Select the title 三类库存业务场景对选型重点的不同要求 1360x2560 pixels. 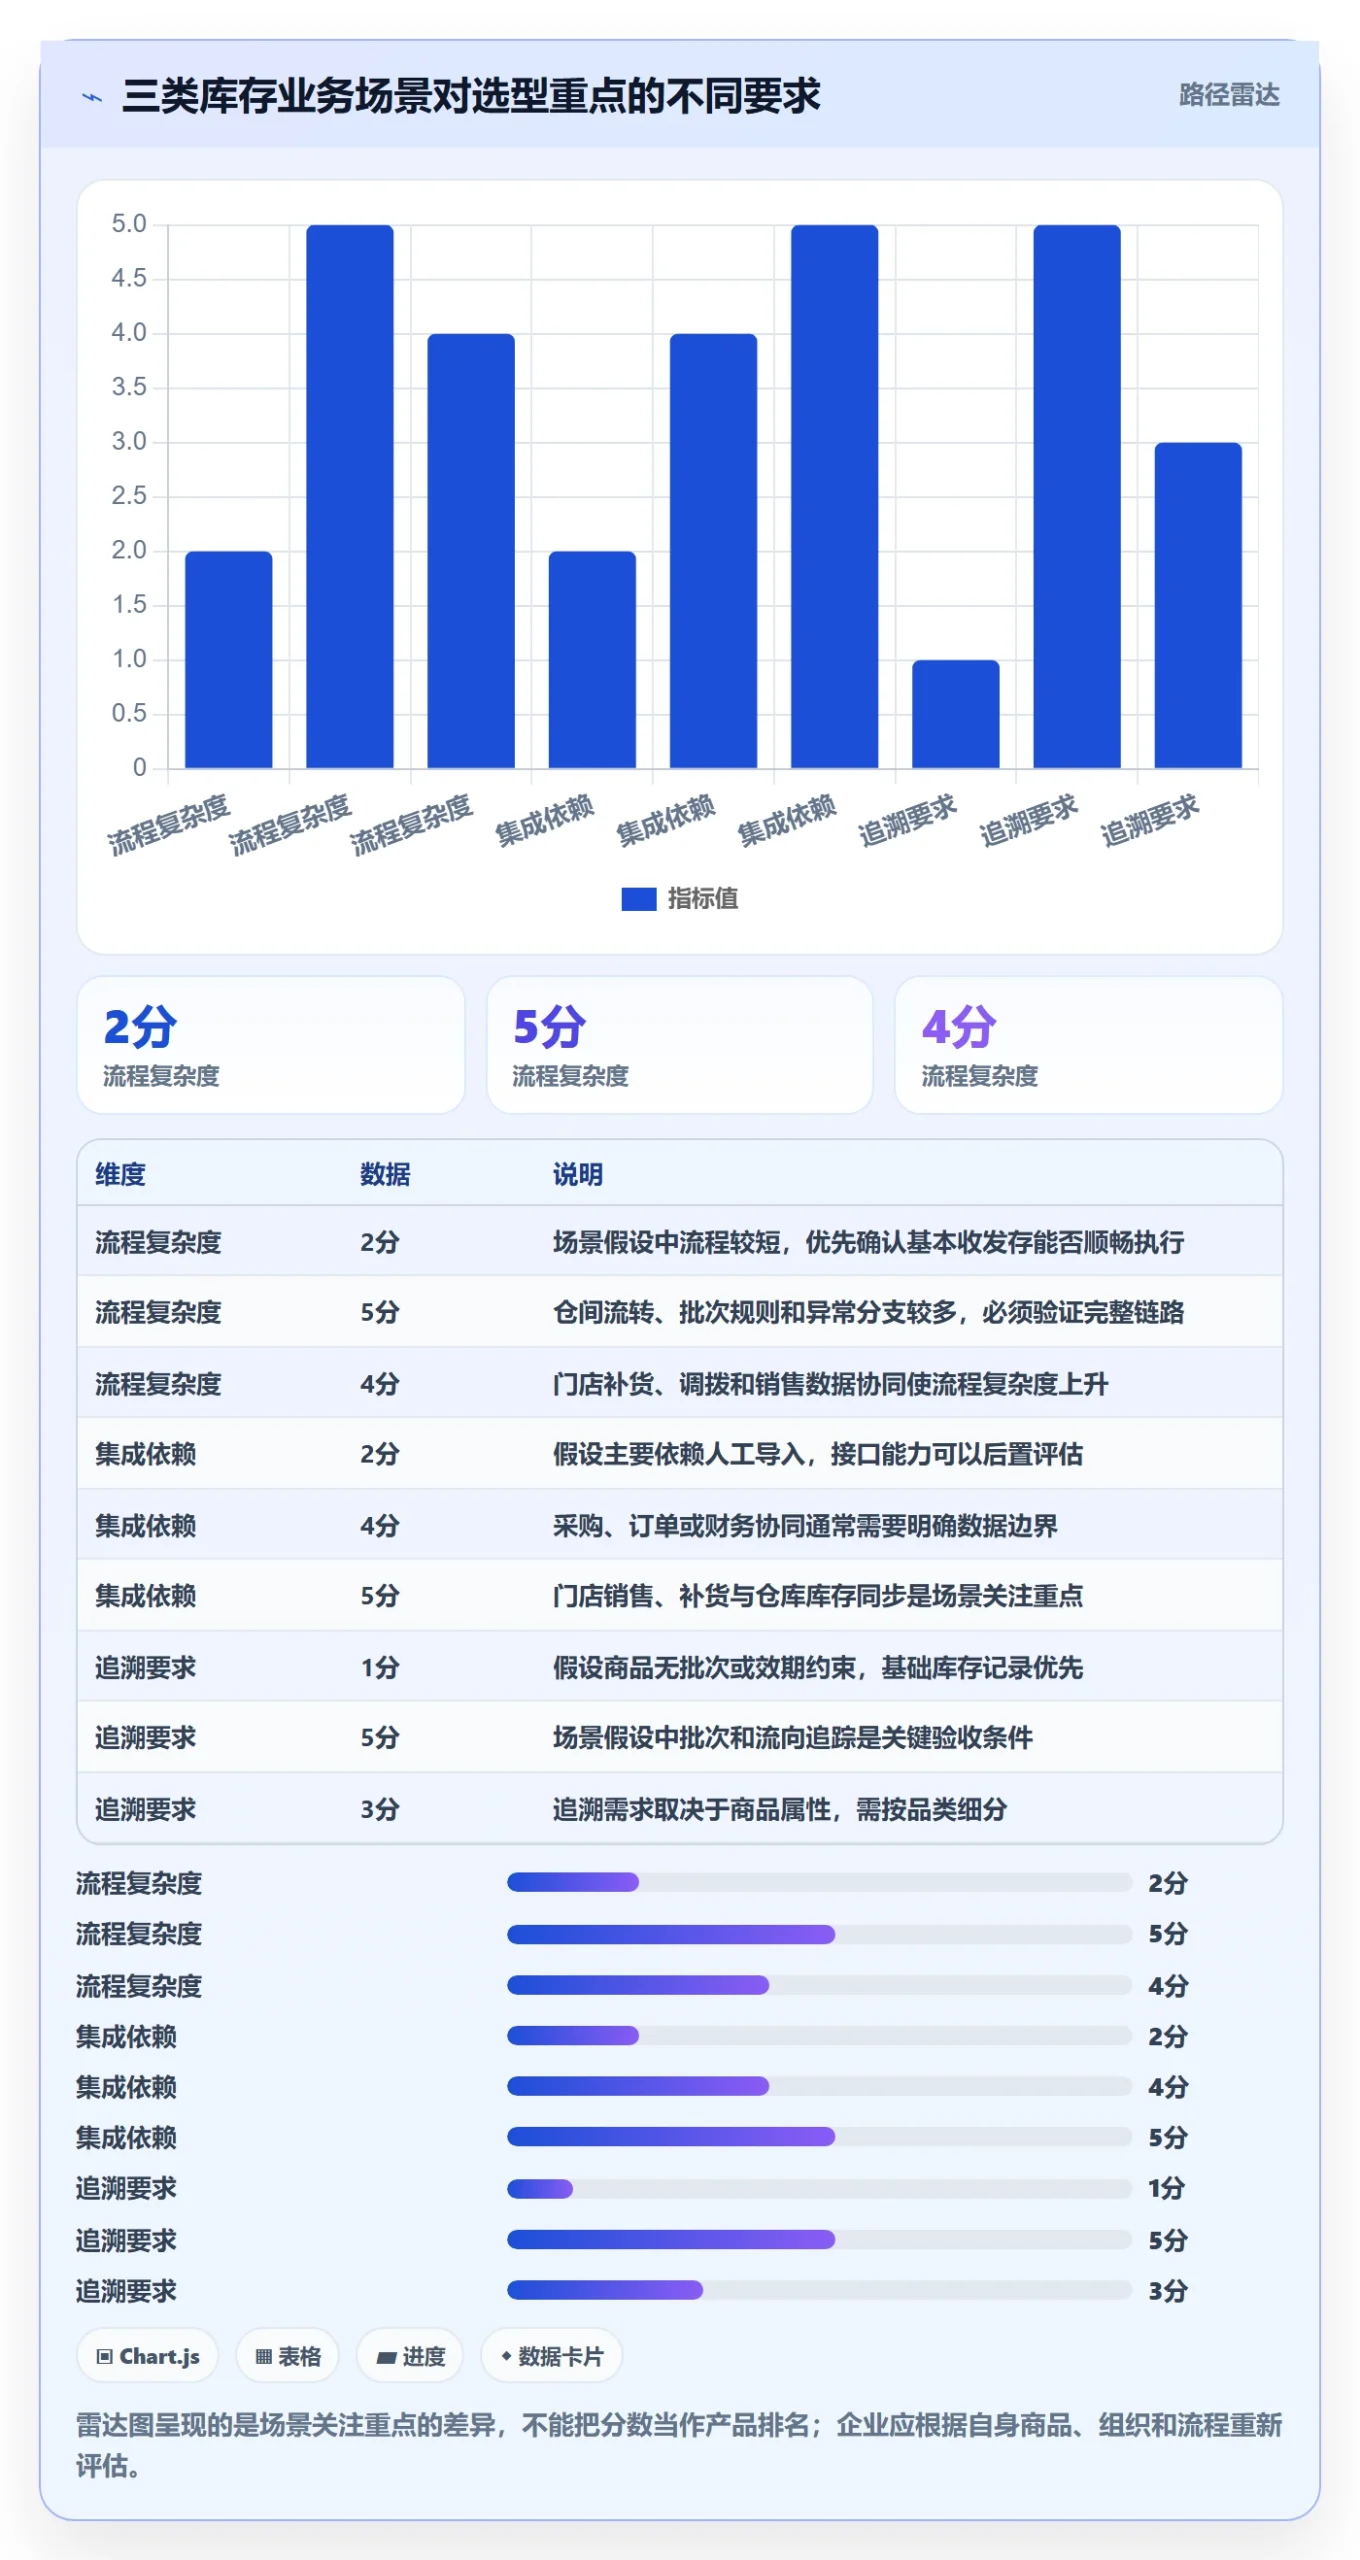(471, 96)
